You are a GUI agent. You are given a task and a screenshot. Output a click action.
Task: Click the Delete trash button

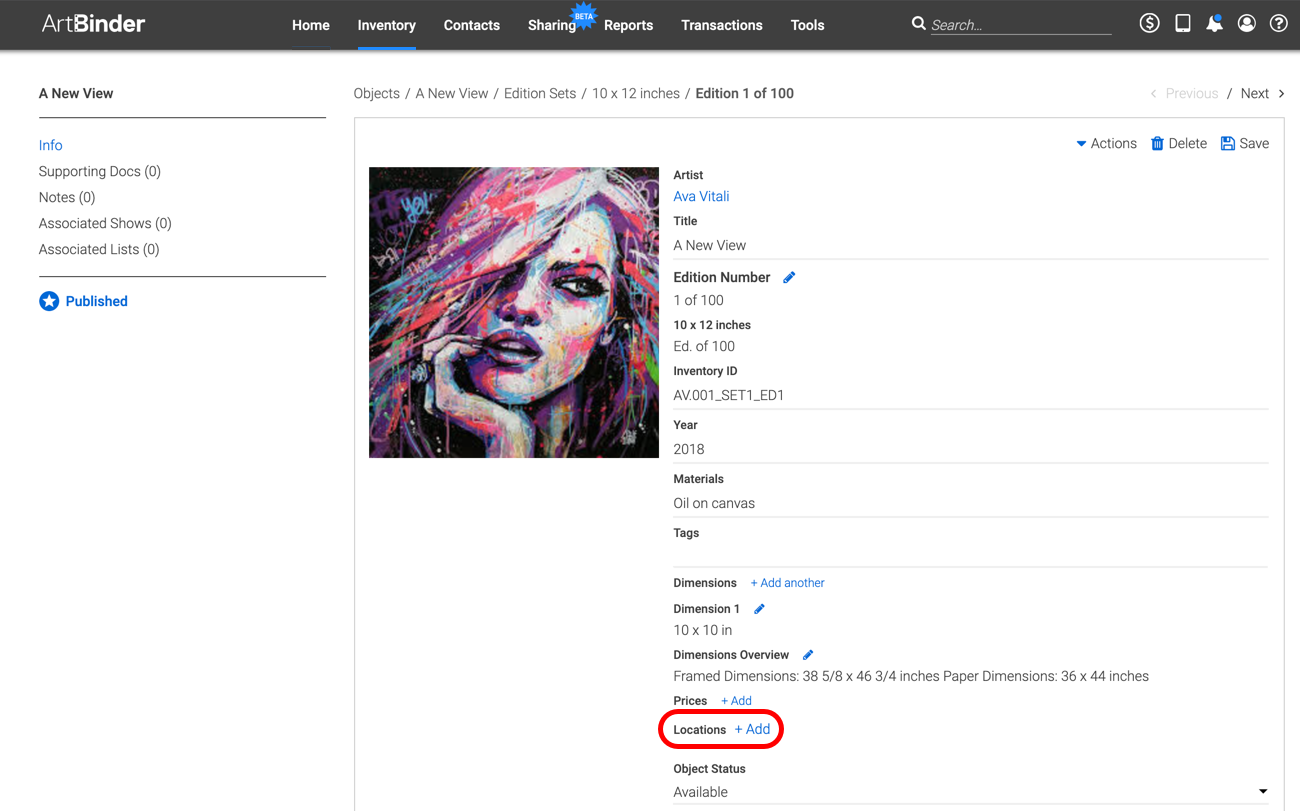tap(1179, 143)
